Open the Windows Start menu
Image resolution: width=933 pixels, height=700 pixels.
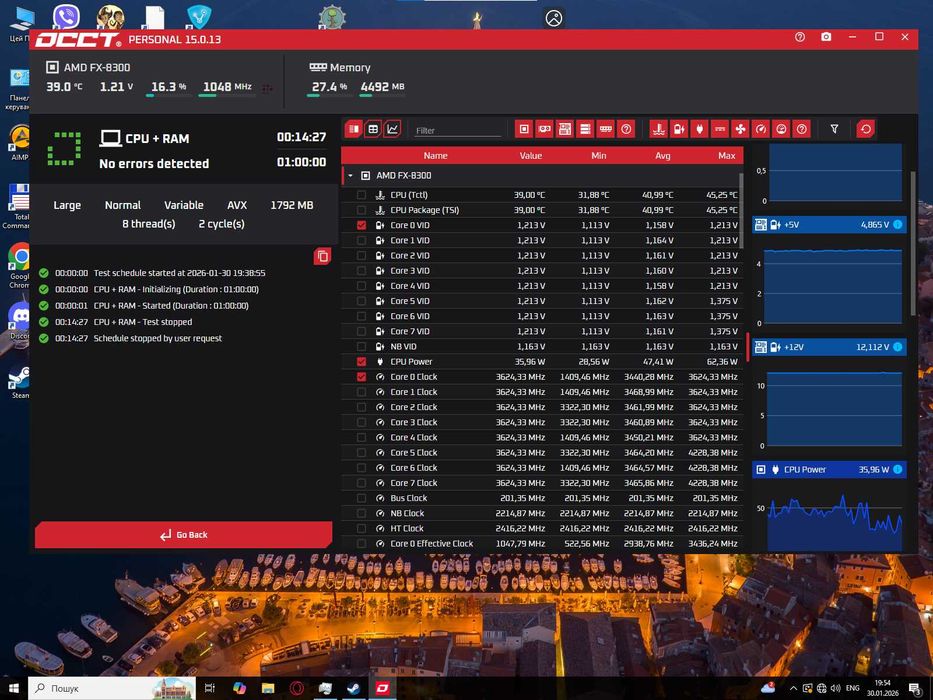click(x=14, y=688)
